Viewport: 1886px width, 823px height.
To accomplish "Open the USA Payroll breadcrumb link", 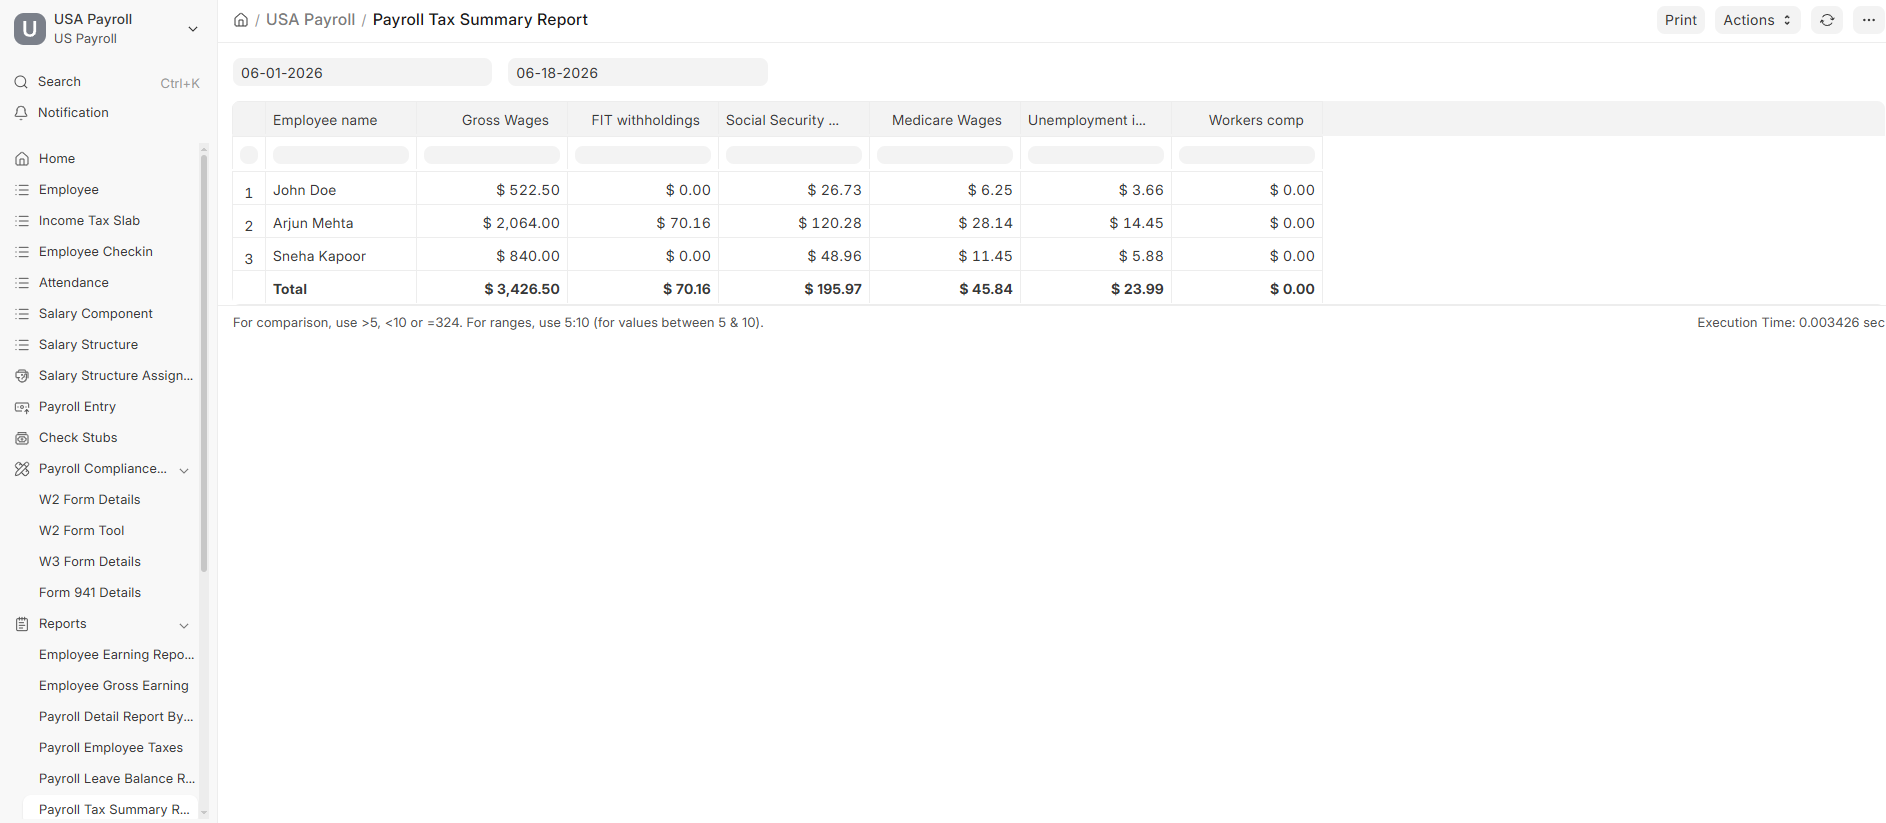I will [310, 20].
